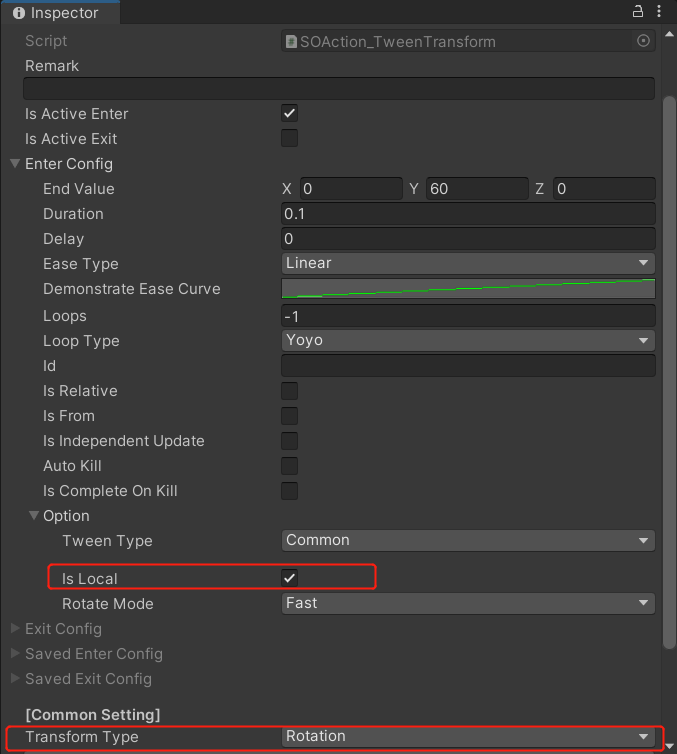Open the Inspector three-dot options menu
Screen dimensions: 677x754
pyautogui.click(x=659, y=12)
